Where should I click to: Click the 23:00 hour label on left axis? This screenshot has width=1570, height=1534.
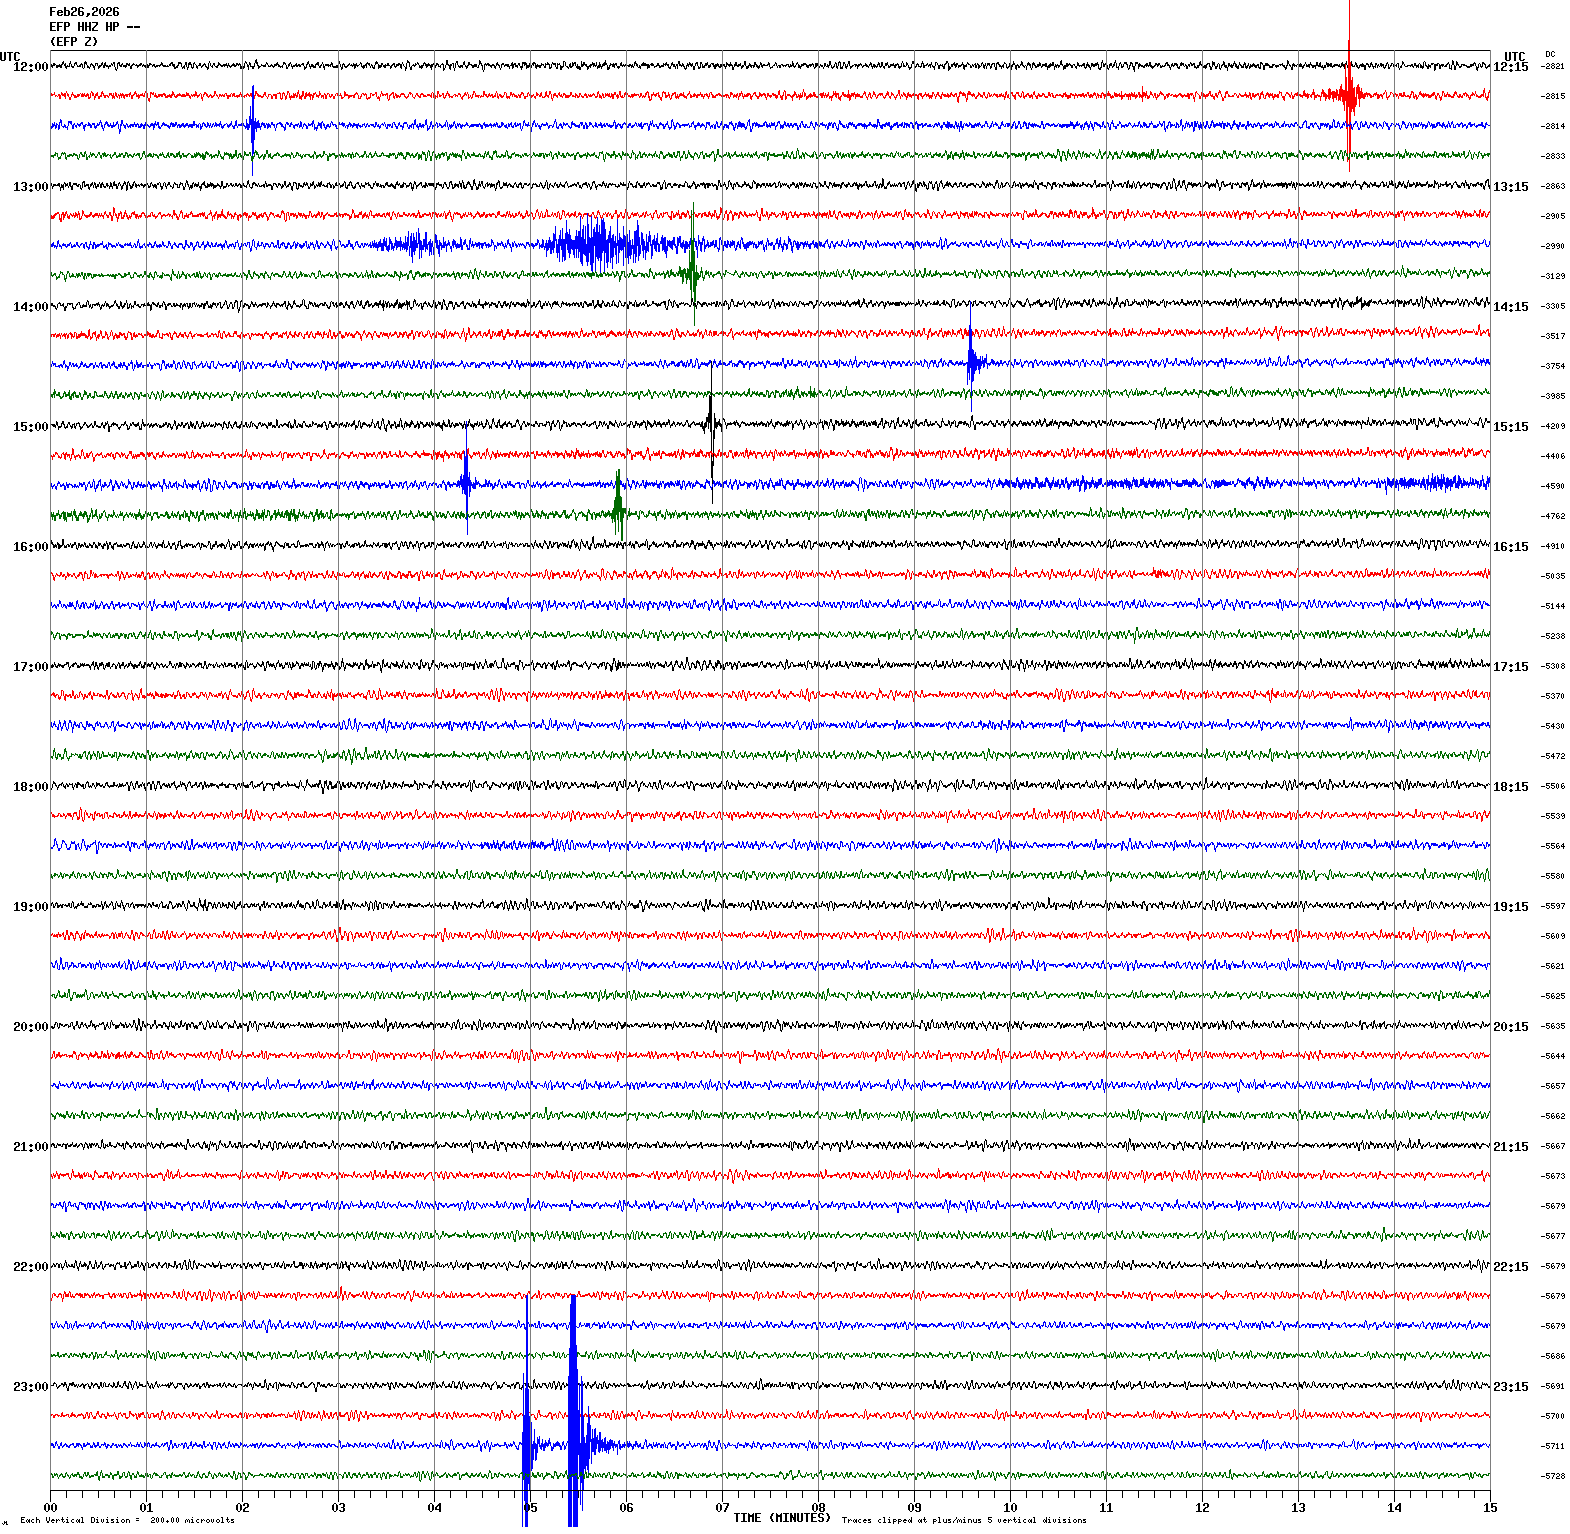coord(30,1387)
